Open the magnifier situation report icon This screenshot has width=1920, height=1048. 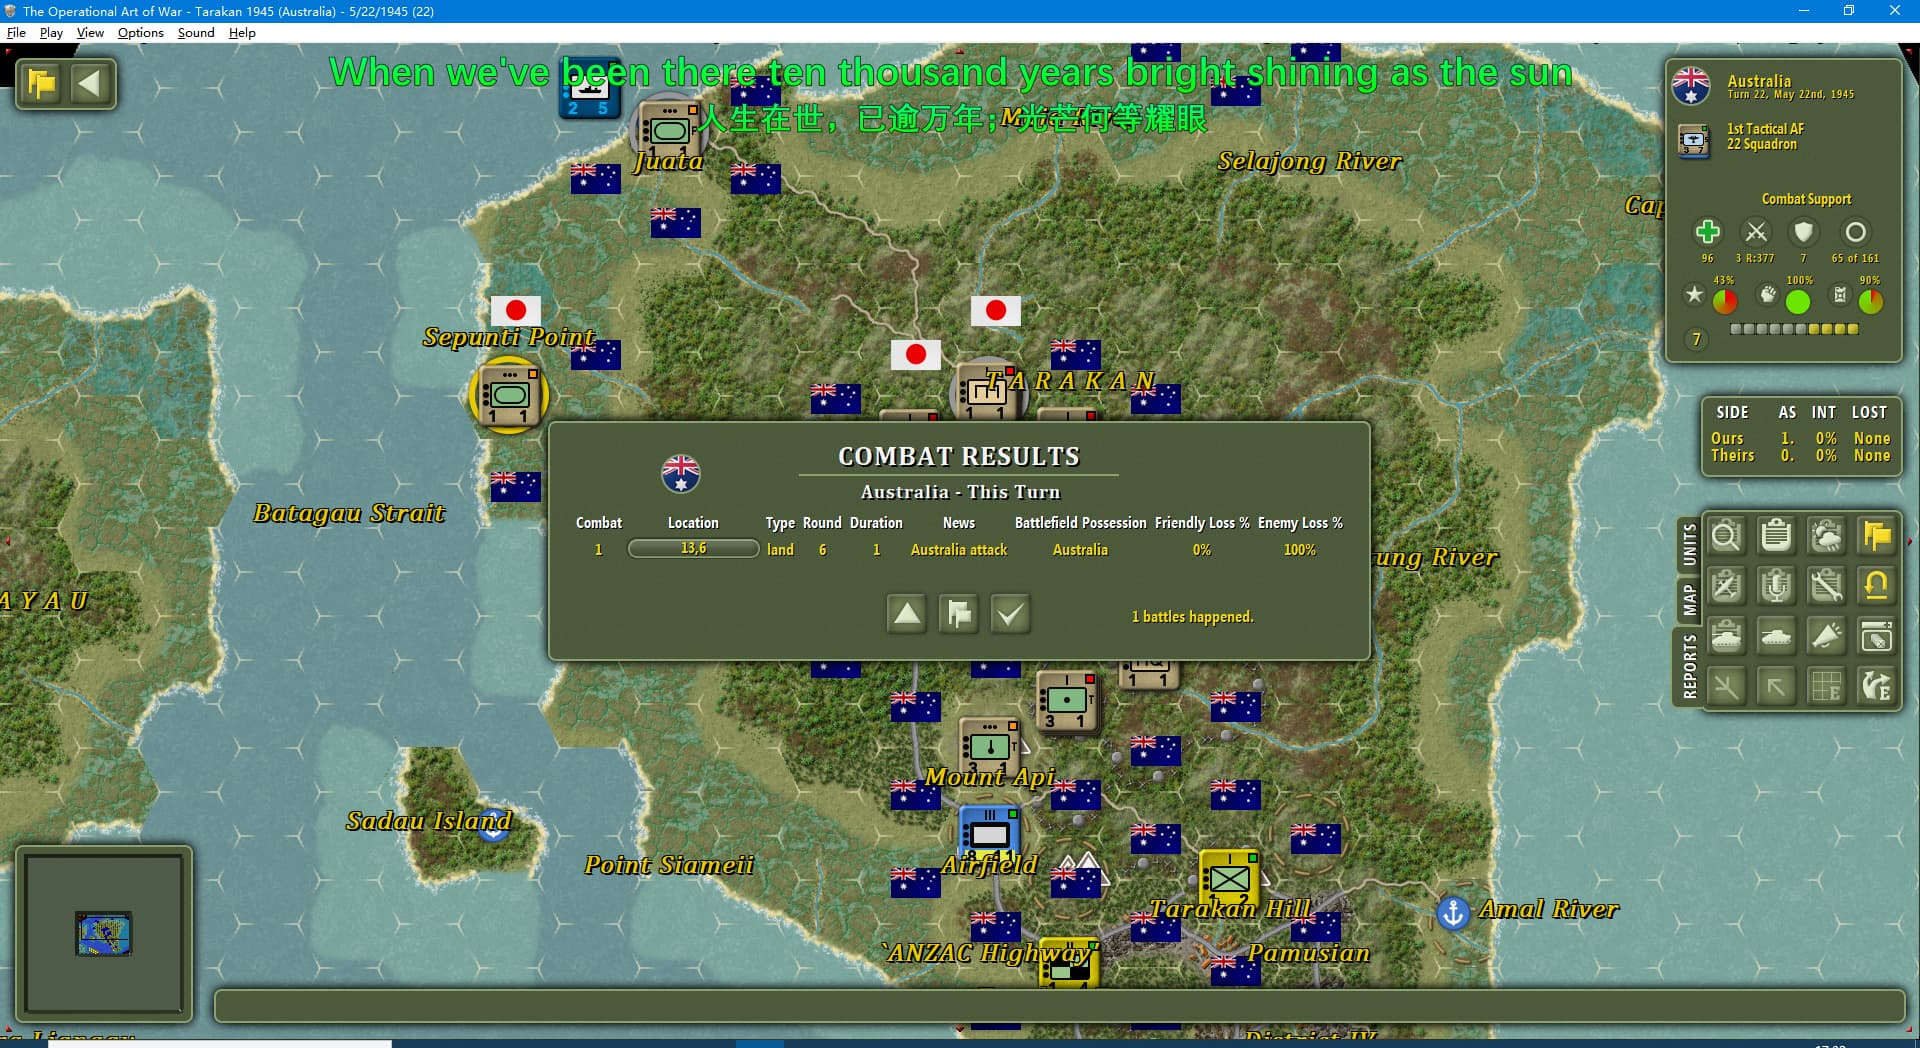coord(1726,536)
